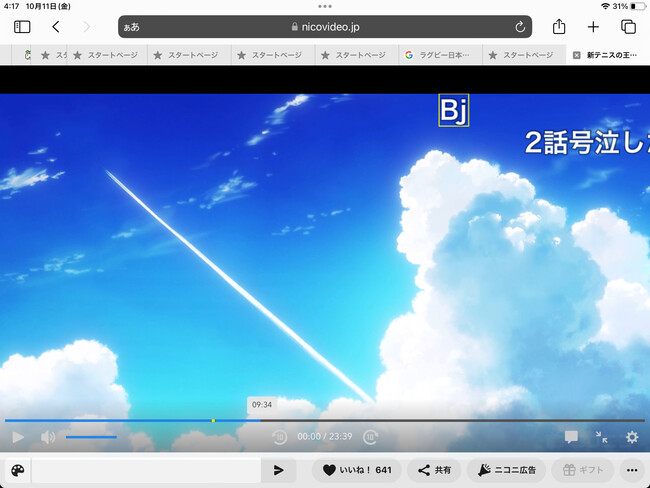
Task: Switch to the ラグビー日本 Google tab
Action: pyautogui.click(x=438, y=55)
